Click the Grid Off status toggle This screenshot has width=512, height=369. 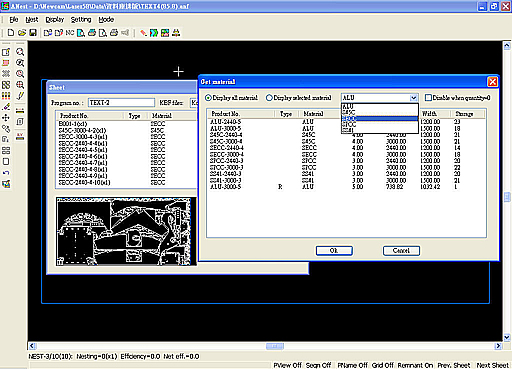(x=382, y=365)
